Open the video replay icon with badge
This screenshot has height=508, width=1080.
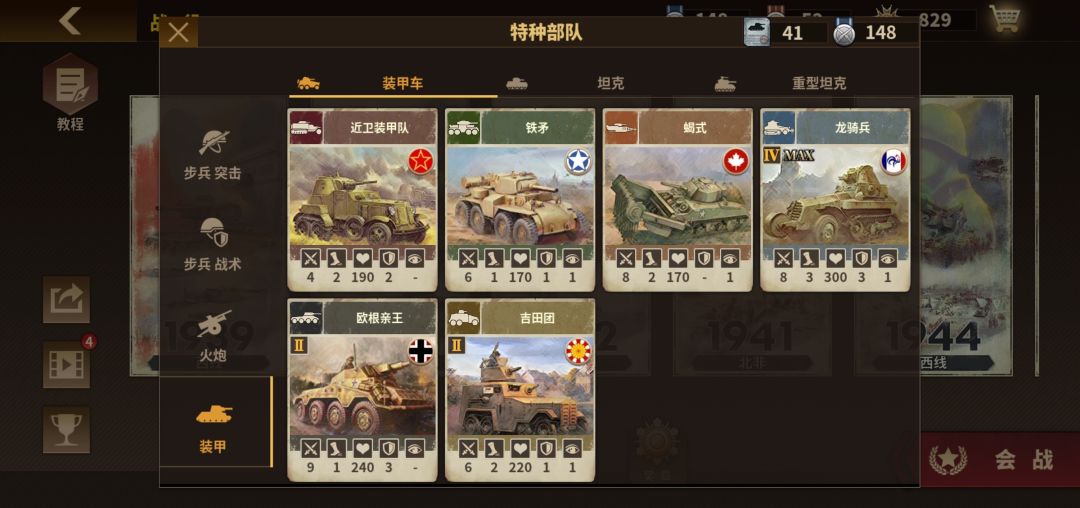tap(67, 364)
